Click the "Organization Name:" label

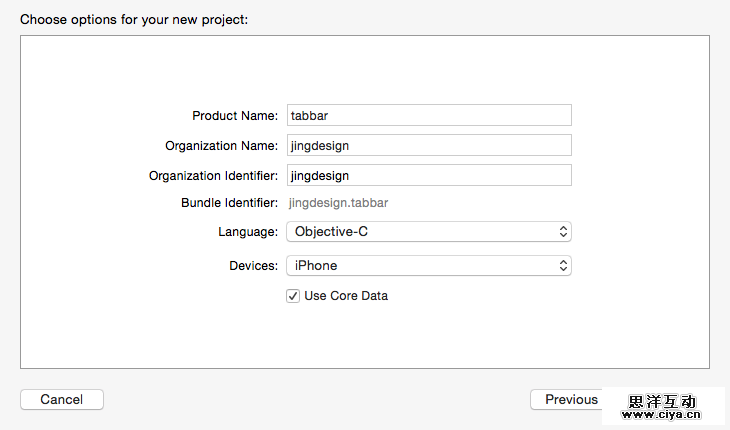tap(221, 146)
